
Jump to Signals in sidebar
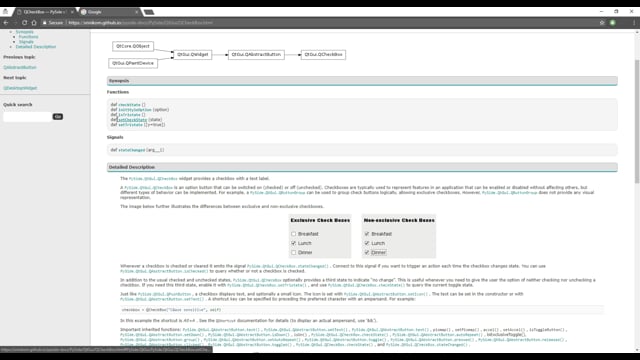[26, 42]
